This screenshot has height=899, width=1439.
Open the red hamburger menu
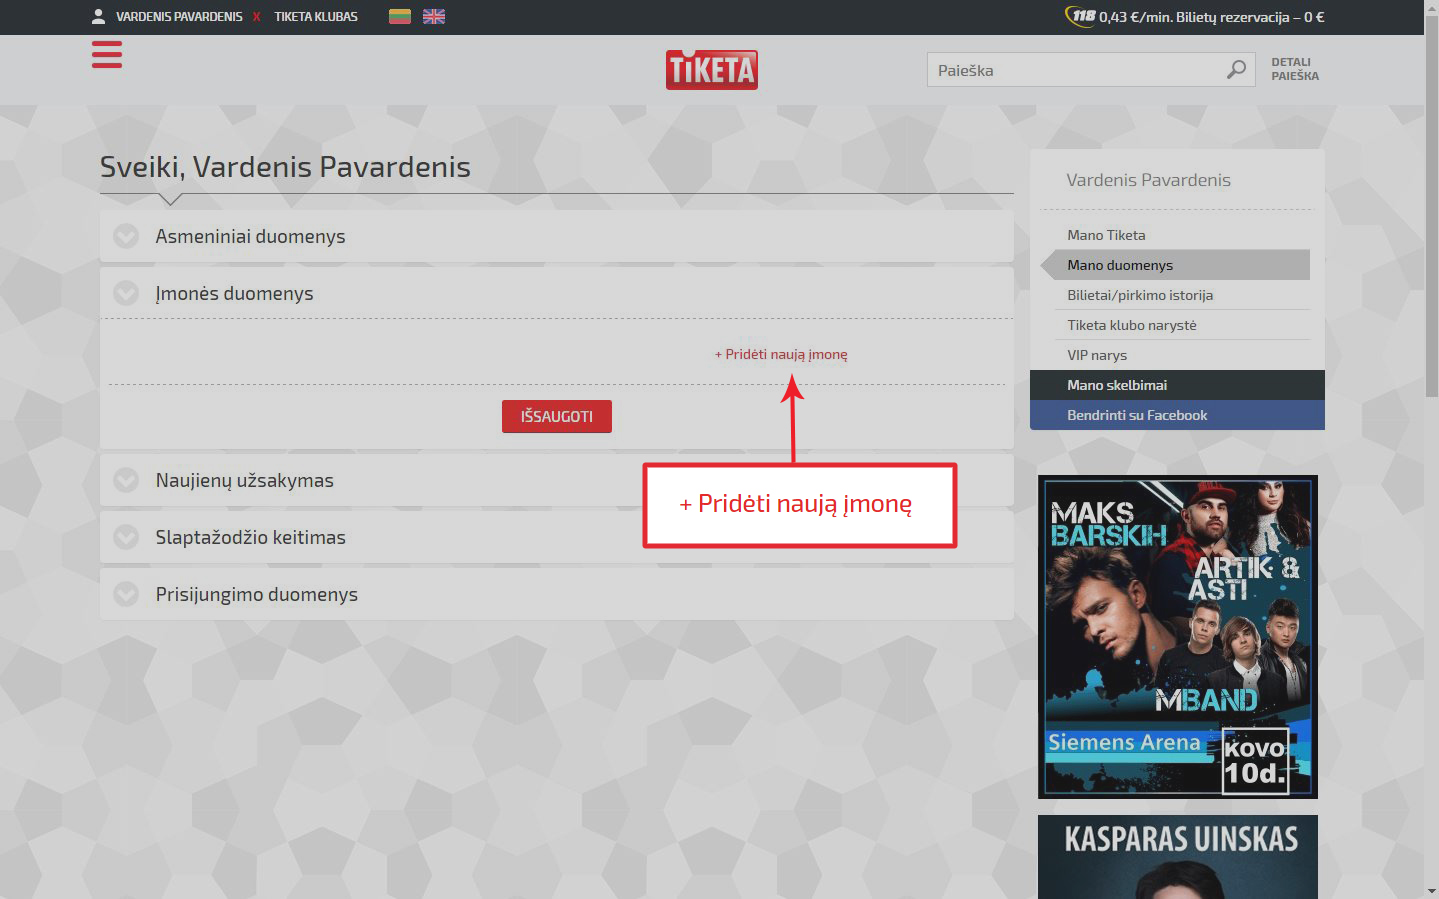click(107, 54)
